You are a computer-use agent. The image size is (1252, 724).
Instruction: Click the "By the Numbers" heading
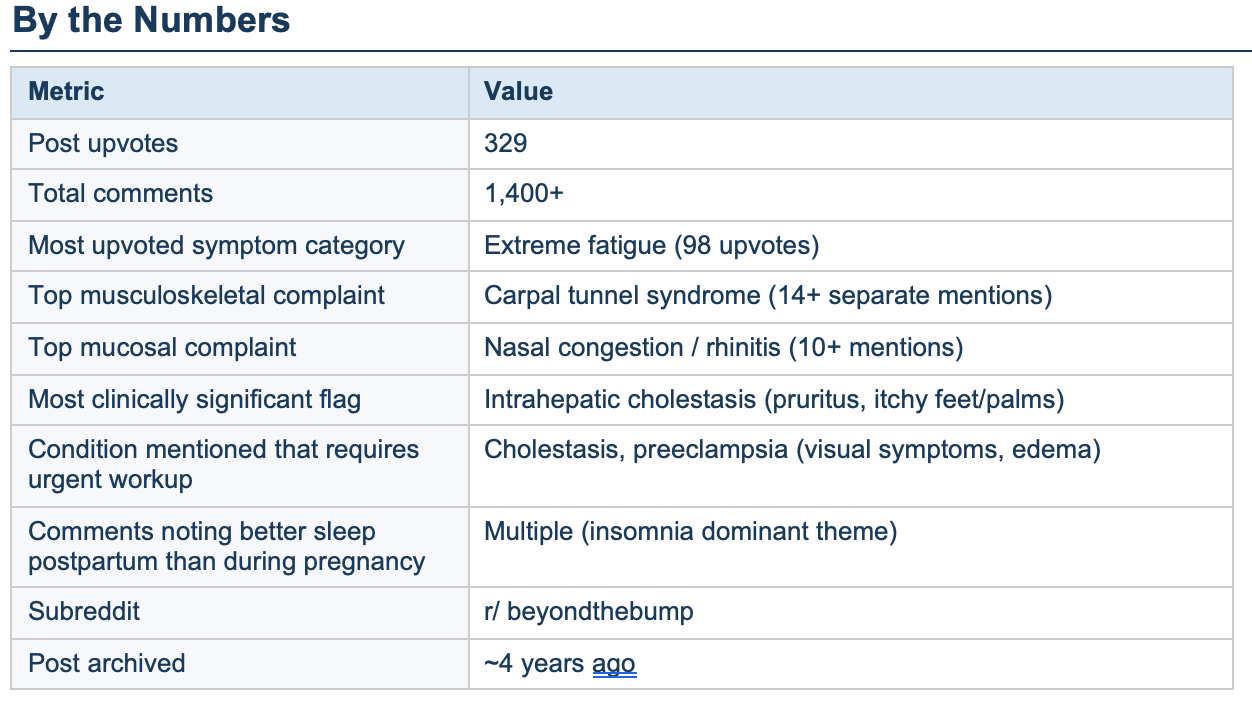[x=152, y=21]
